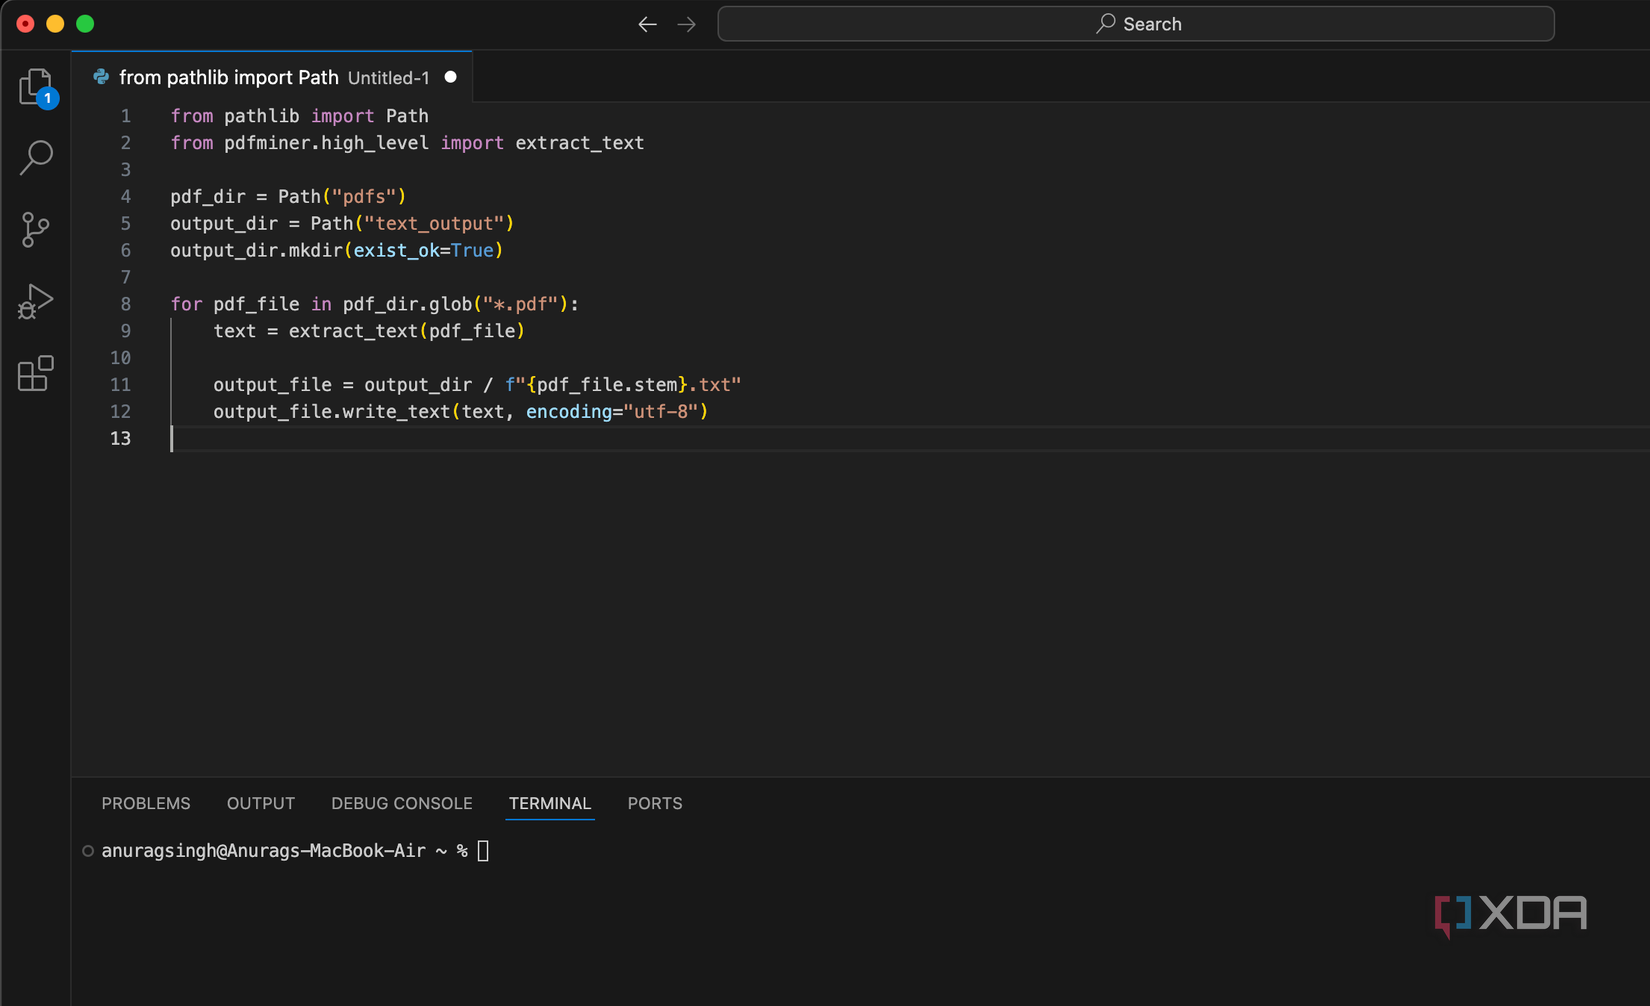The height and width of the screenshot is (1006, 1650).
Task: Click the green macOS fullscreen button
Action: [85, 24]
